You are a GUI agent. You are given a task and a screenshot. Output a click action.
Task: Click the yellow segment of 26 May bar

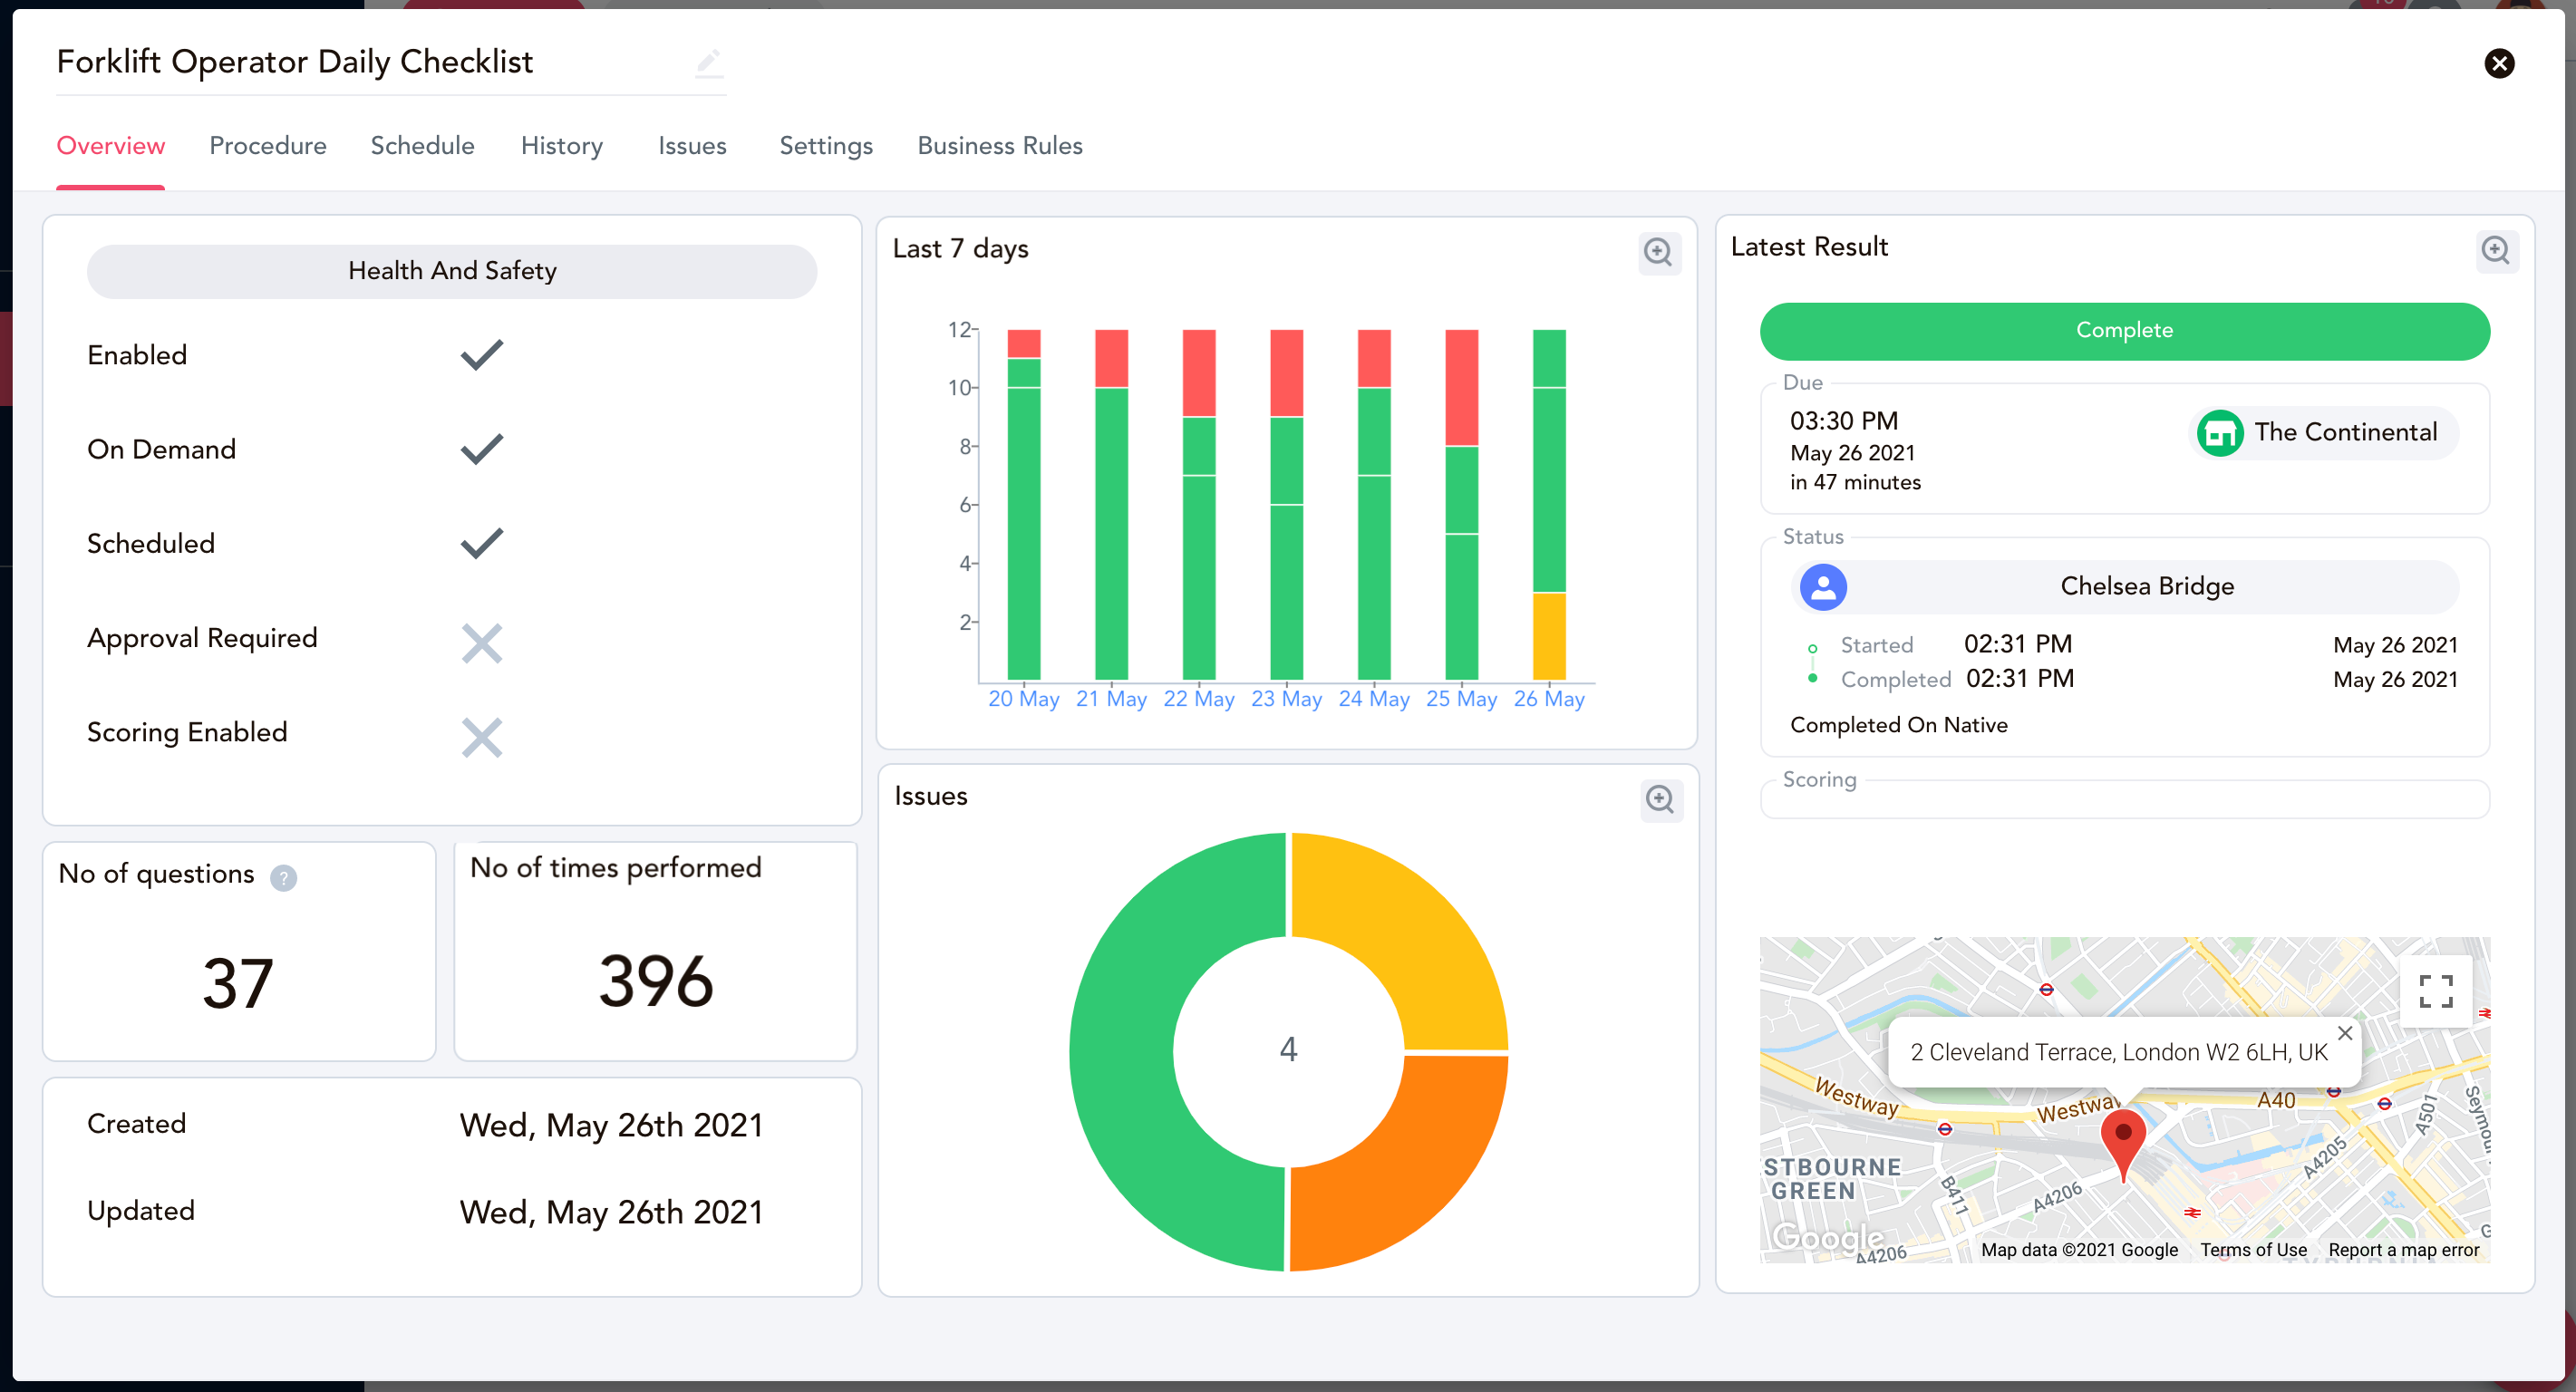point(1549,636)
